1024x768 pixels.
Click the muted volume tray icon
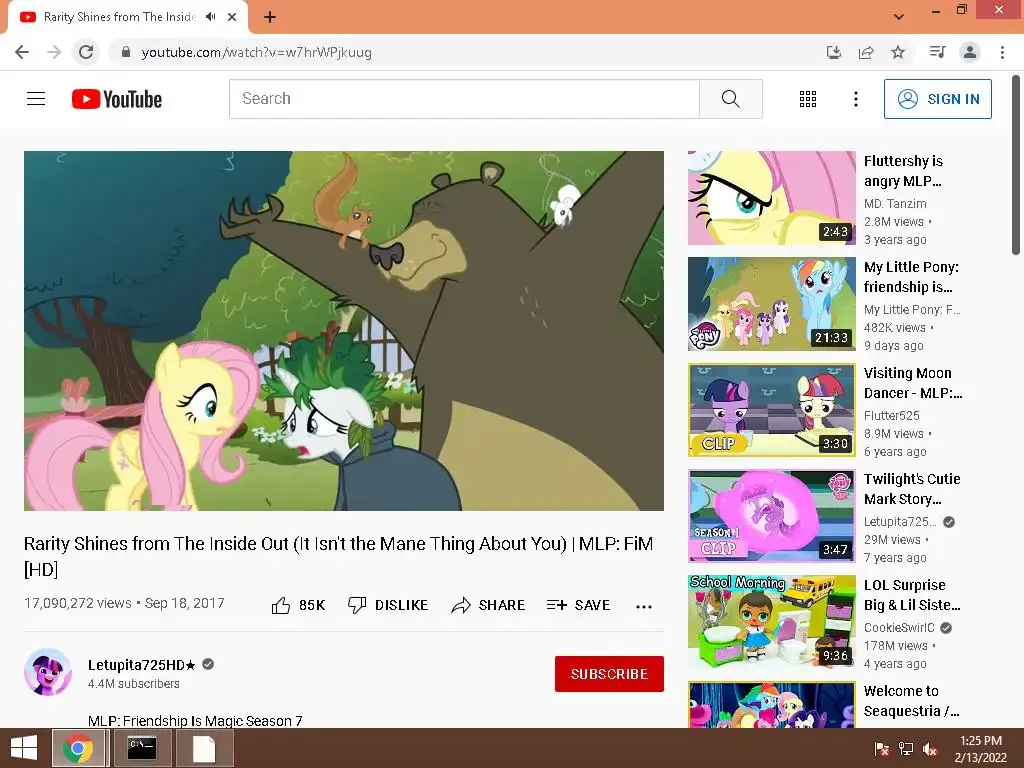pyautogui.click(x=930, y=749)
